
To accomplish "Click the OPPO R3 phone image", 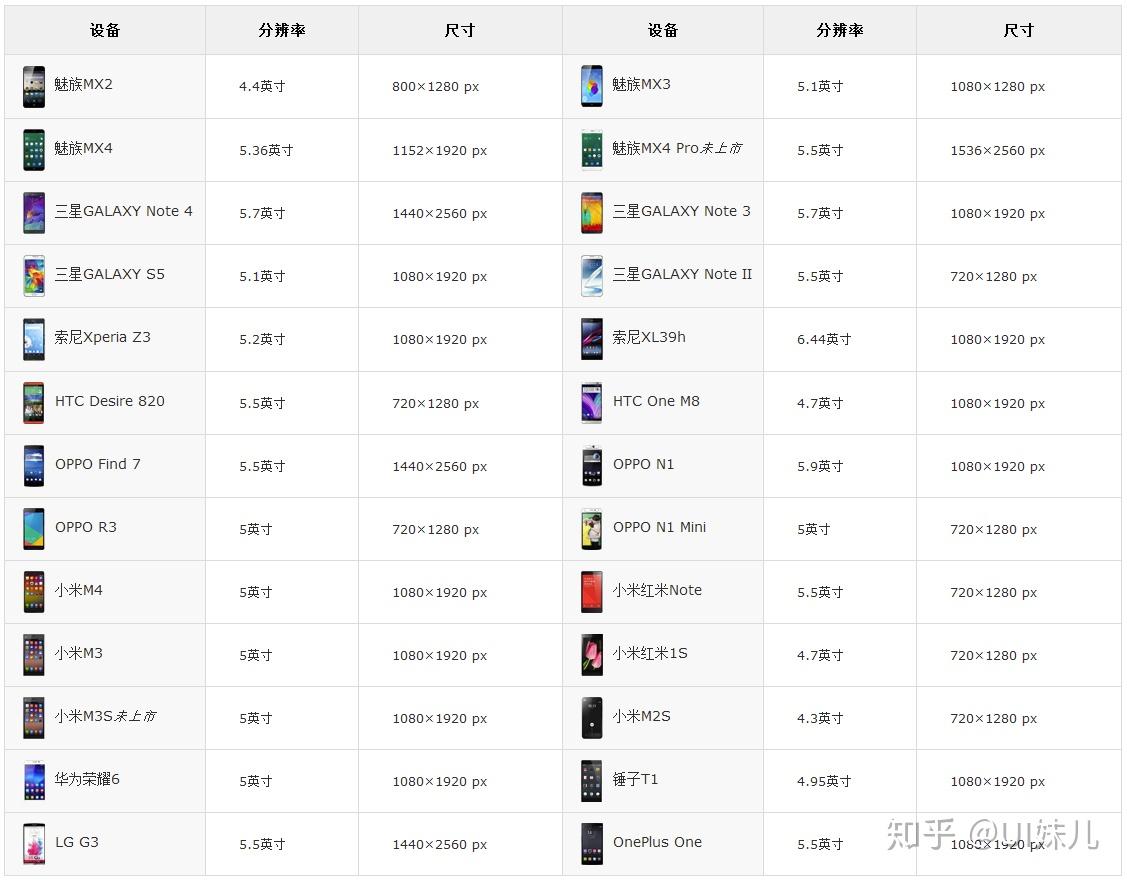I will 34,529.
